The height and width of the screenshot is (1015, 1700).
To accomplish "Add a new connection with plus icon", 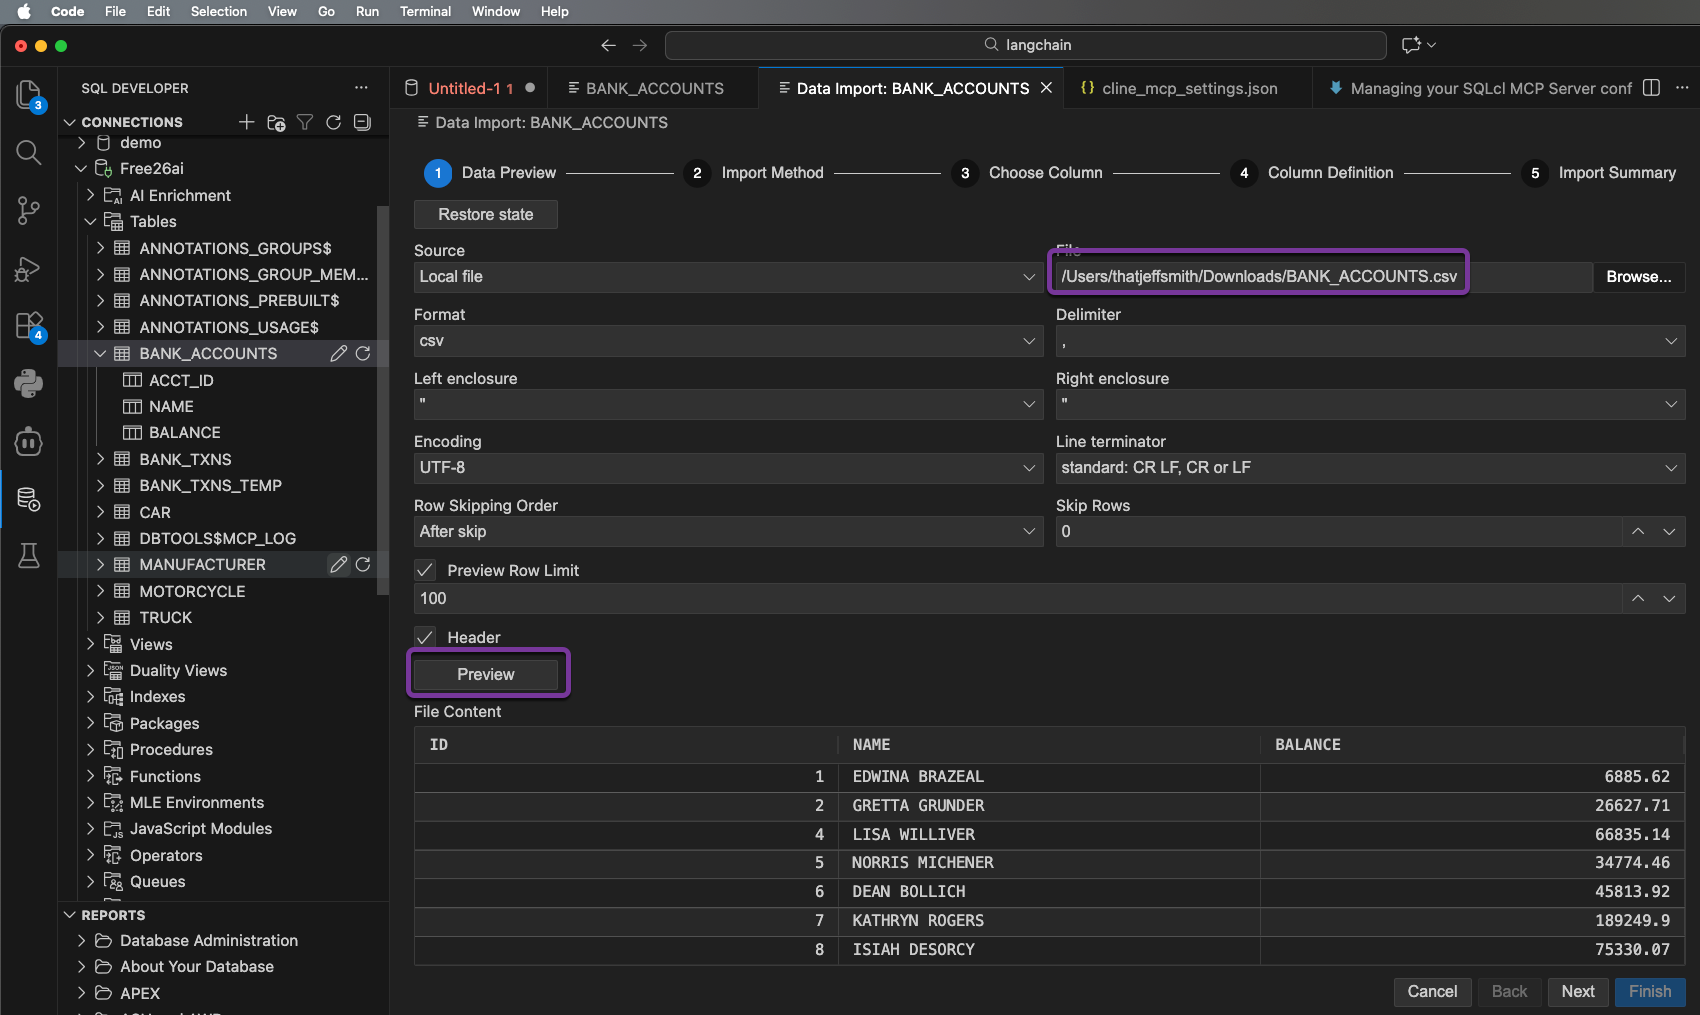I will (246, 122).
